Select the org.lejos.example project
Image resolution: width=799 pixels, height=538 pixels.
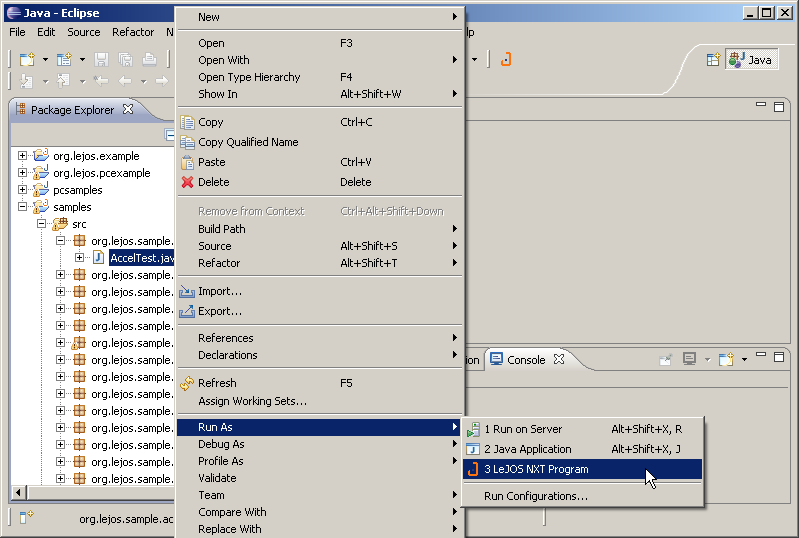click(96, 156)
